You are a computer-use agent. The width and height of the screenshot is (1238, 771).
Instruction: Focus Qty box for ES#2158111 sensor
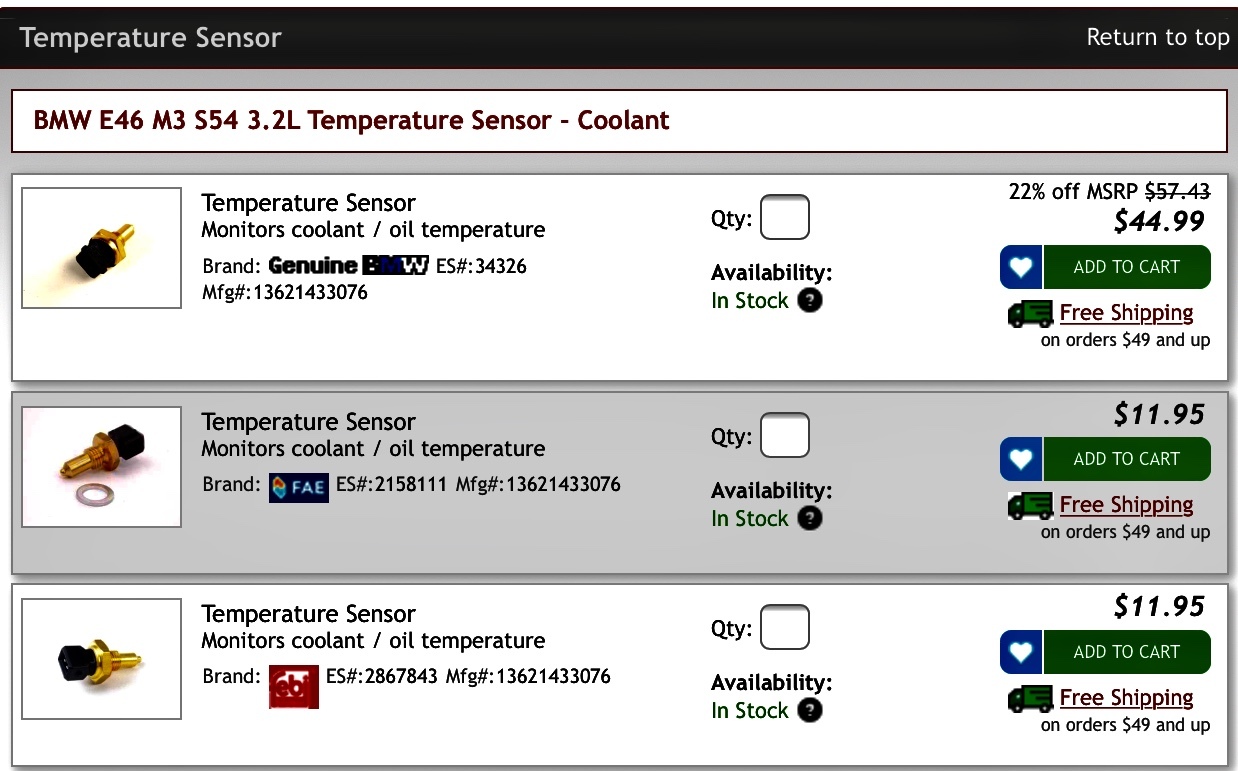[x=785, y=435]
